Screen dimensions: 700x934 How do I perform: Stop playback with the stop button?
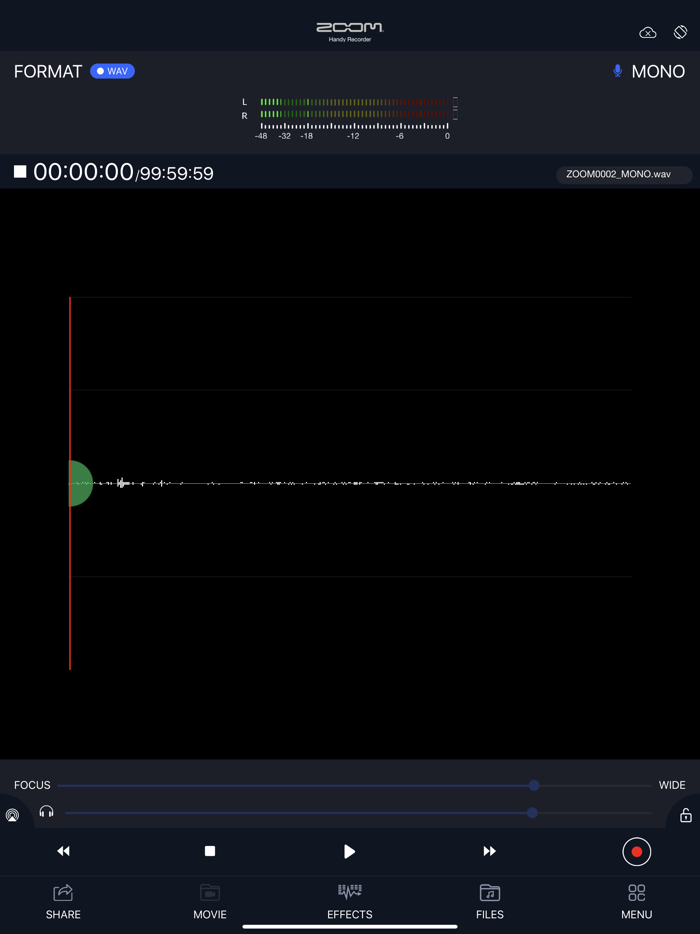point(210,851)
